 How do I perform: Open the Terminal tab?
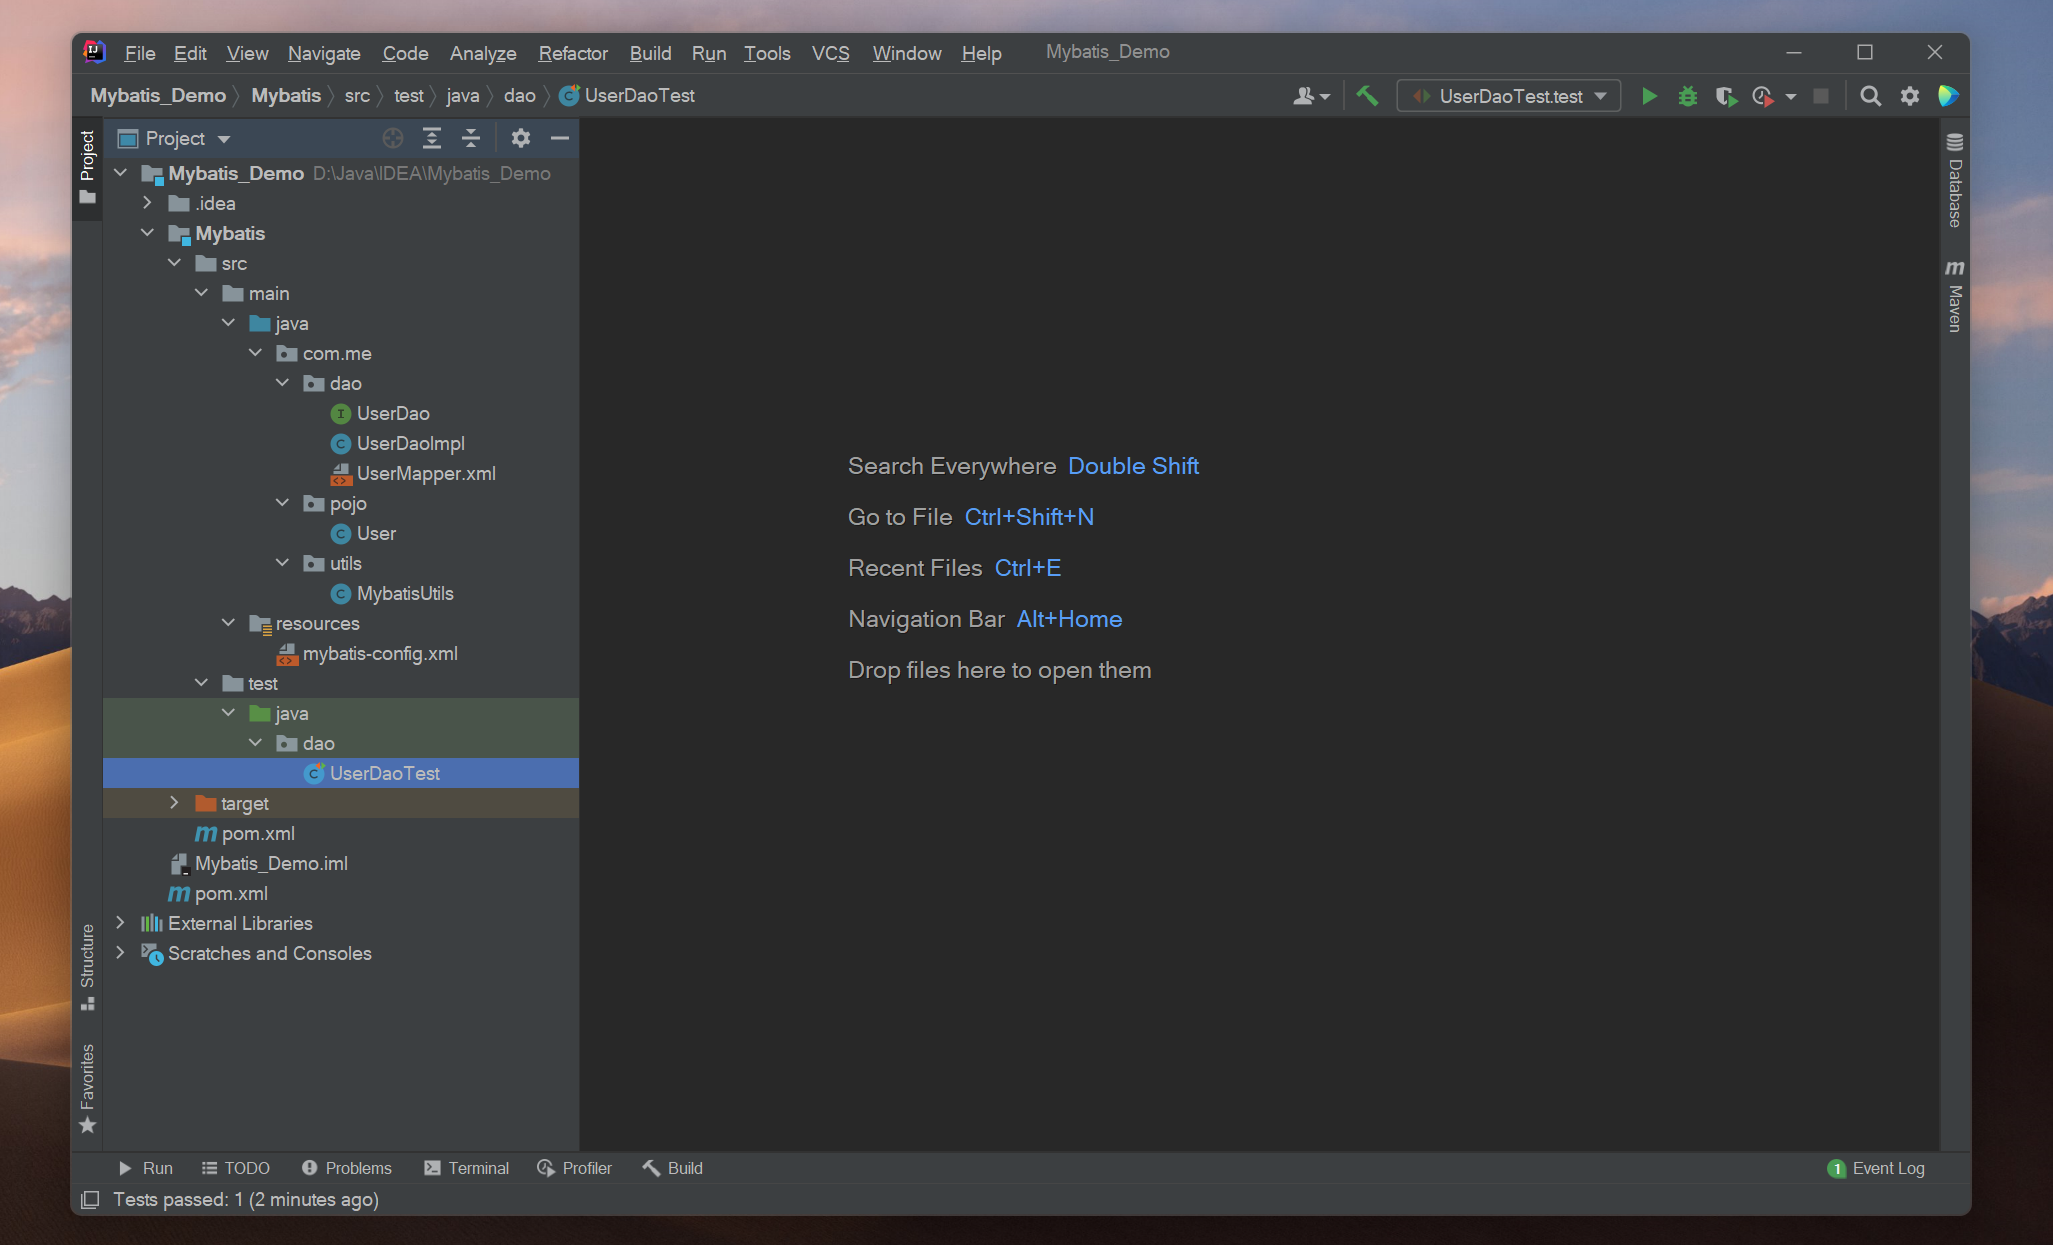[x=467, y=1168]
